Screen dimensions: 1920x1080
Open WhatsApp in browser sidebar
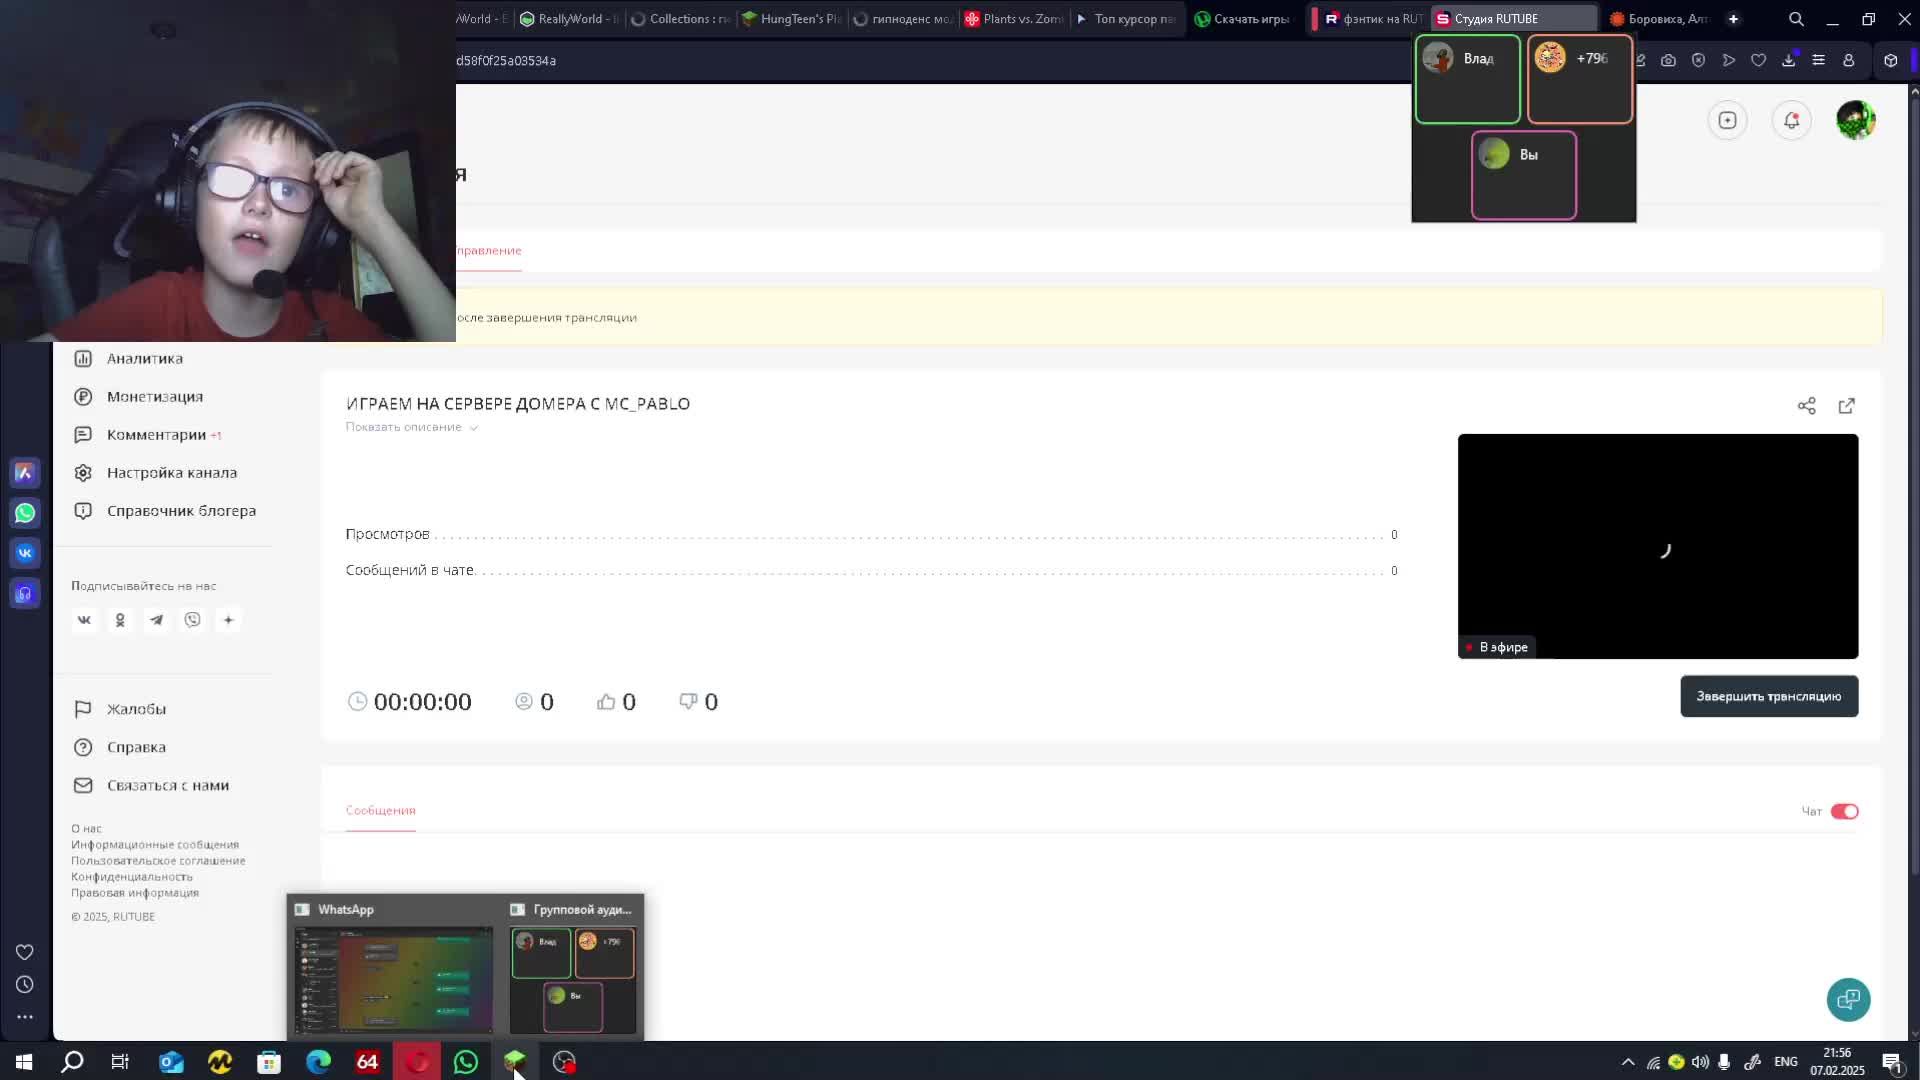click(x=25, y=513)
